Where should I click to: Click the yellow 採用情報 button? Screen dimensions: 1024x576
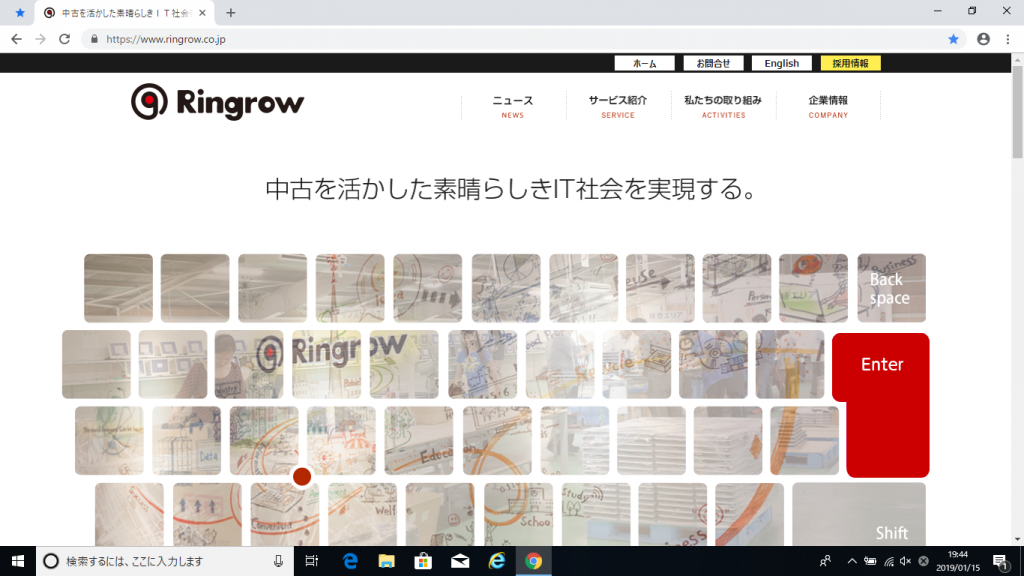pos(851,62)
